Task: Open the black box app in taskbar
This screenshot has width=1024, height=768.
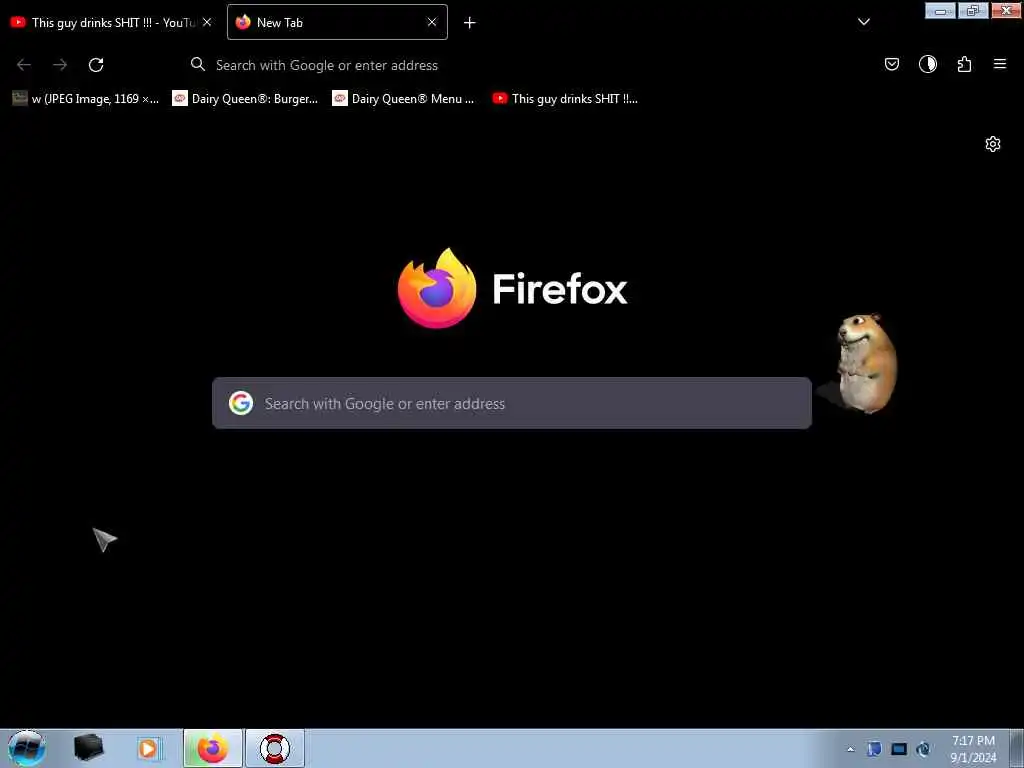Action: (88, 748)
